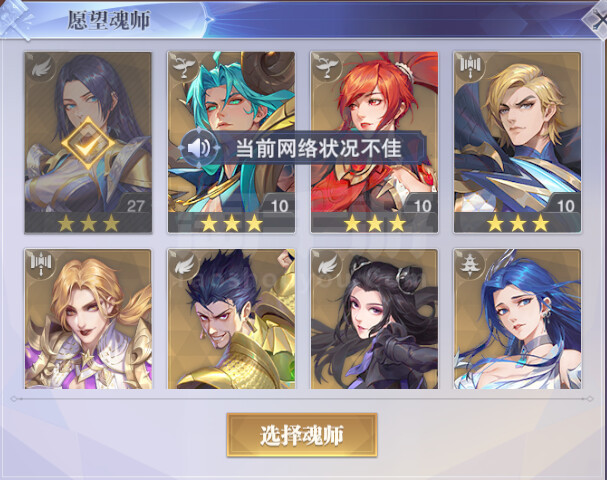The width and height of the screenshot is (607, 480).
Task: Select the red-haired heroine card
Action: click(374, 142)
